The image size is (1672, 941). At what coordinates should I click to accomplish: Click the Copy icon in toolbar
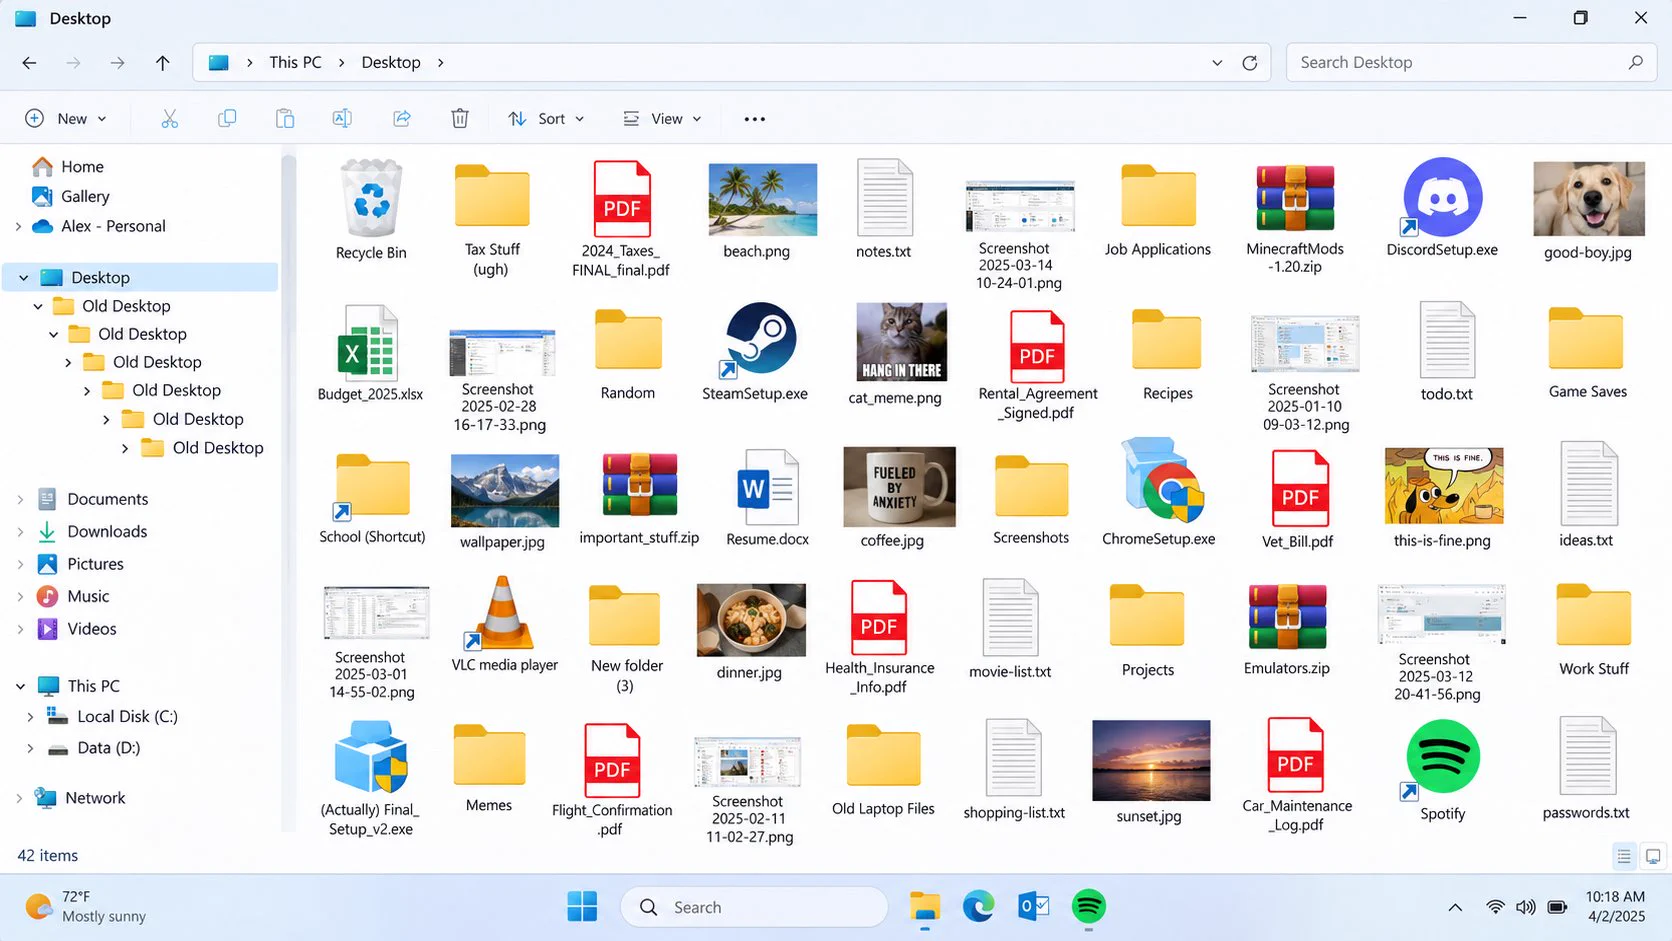click(227, 119)
